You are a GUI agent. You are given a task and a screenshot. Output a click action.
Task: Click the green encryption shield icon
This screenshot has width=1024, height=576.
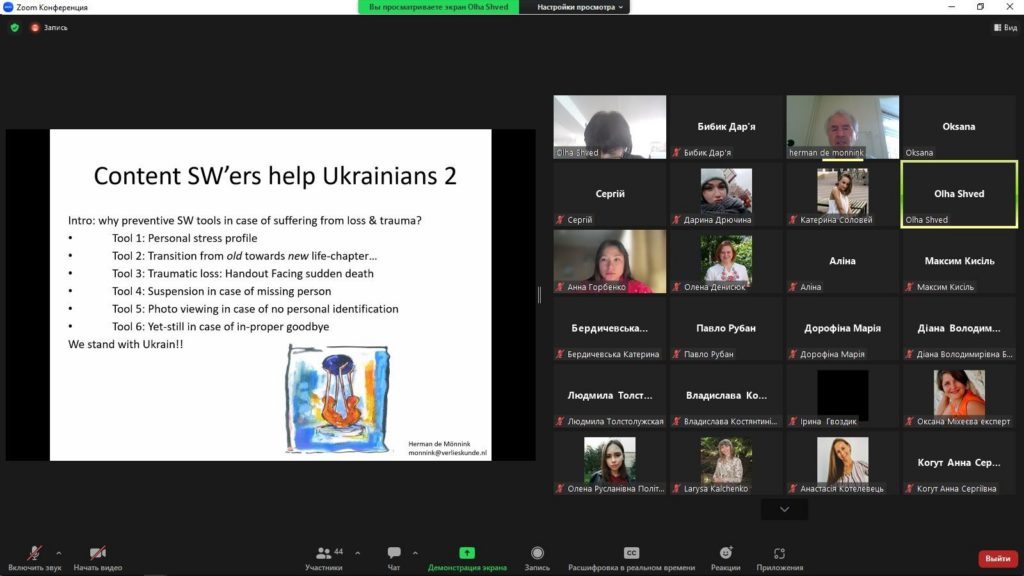[14, 27]
